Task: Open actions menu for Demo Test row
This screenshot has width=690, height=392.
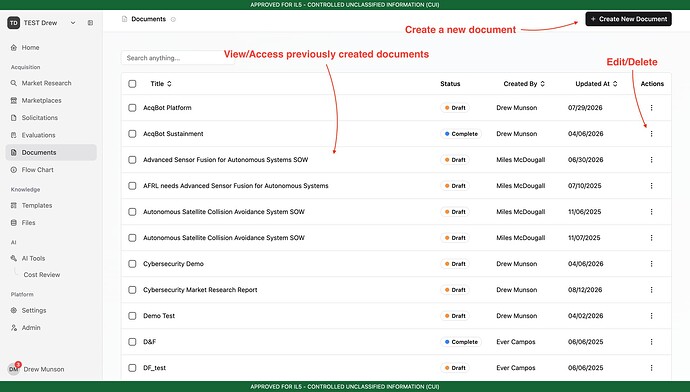Action: (651, 316)
